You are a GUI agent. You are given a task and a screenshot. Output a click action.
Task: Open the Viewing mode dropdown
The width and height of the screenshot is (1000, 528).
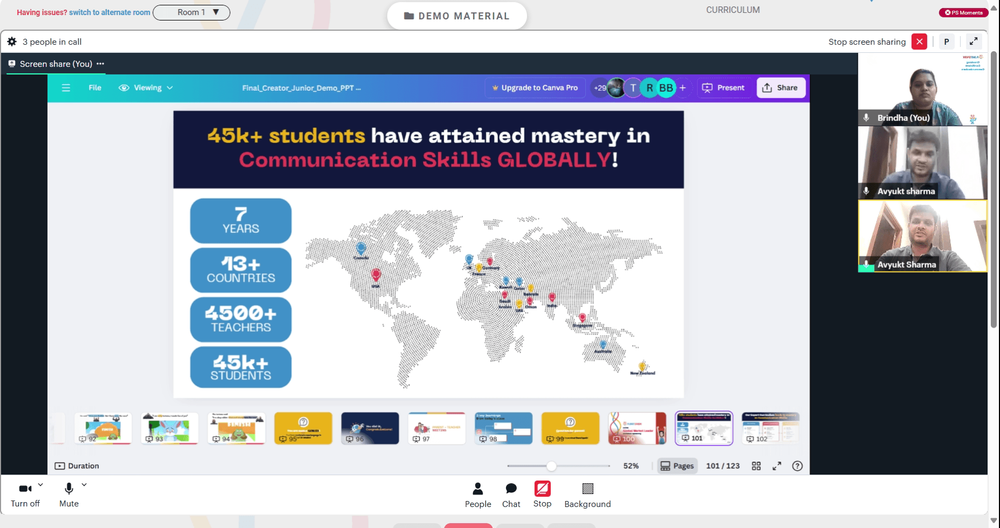click(x=146, y=88)
